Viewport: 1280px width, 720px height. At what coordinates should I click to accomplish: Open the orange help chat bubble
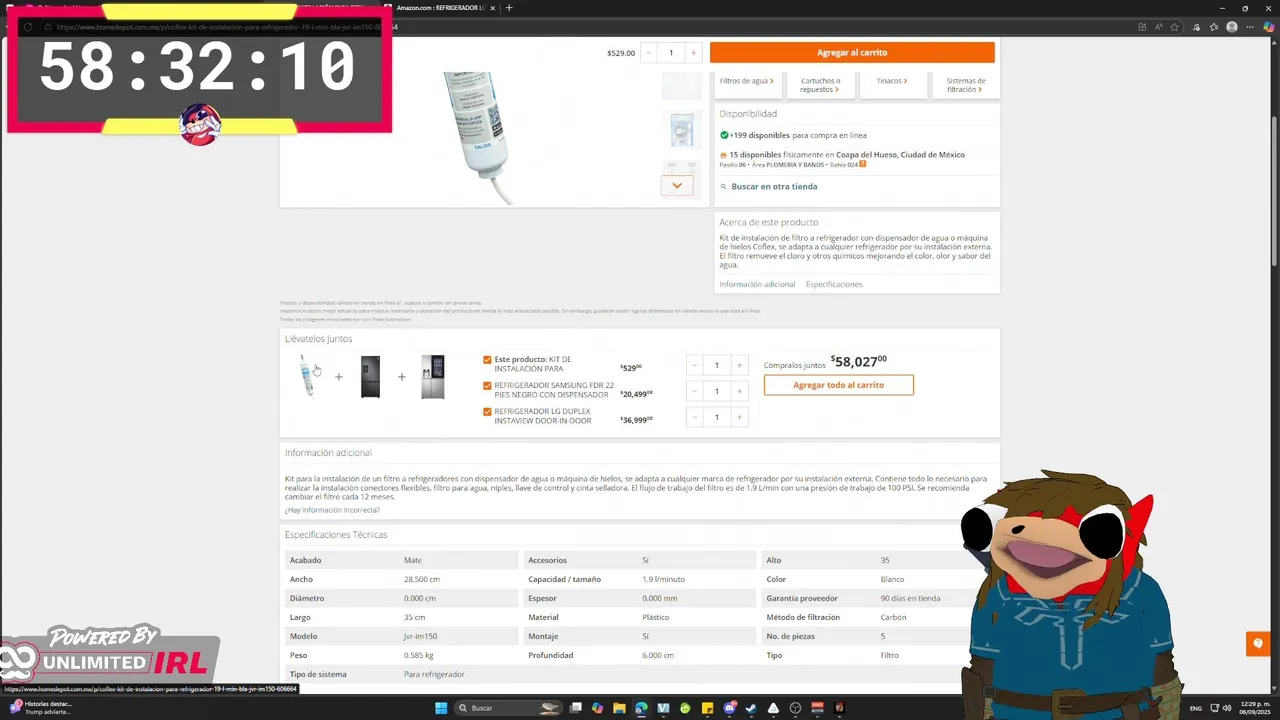(x=1258, y=643)
